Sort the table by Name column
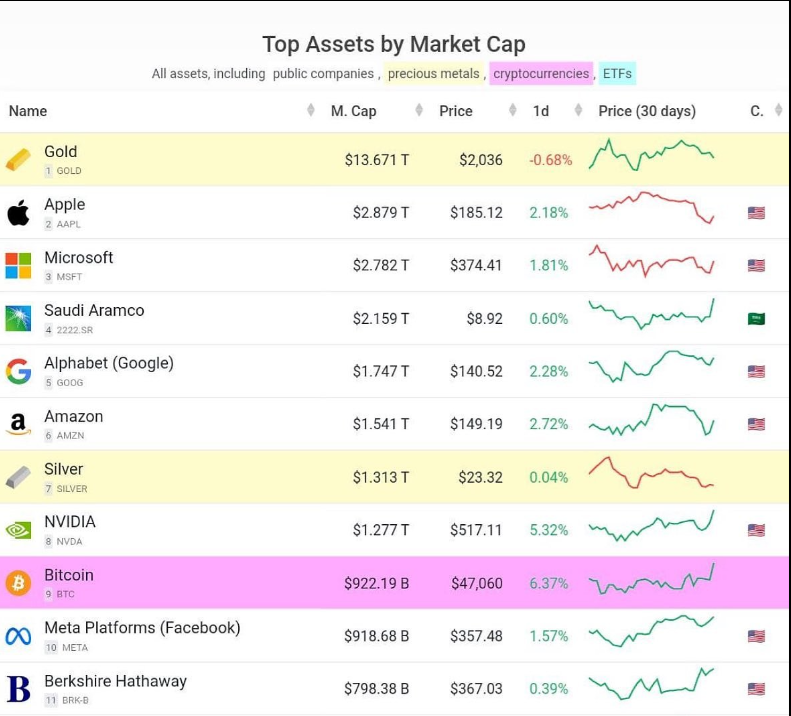 tap(28, 111)
